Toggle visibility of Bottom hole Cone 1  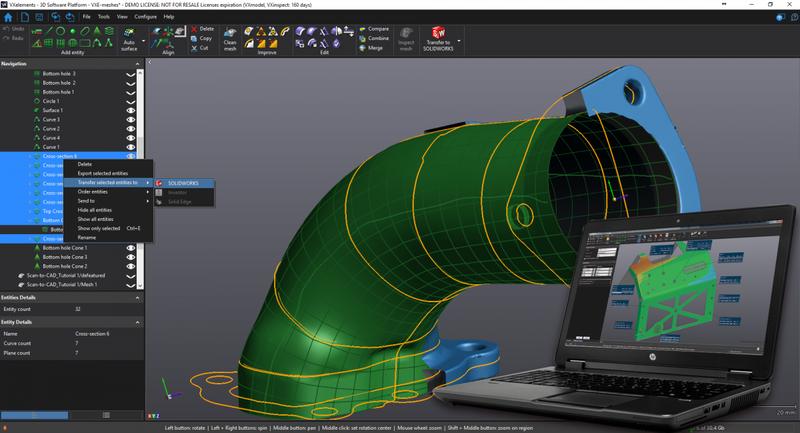[x=130, y=247]
